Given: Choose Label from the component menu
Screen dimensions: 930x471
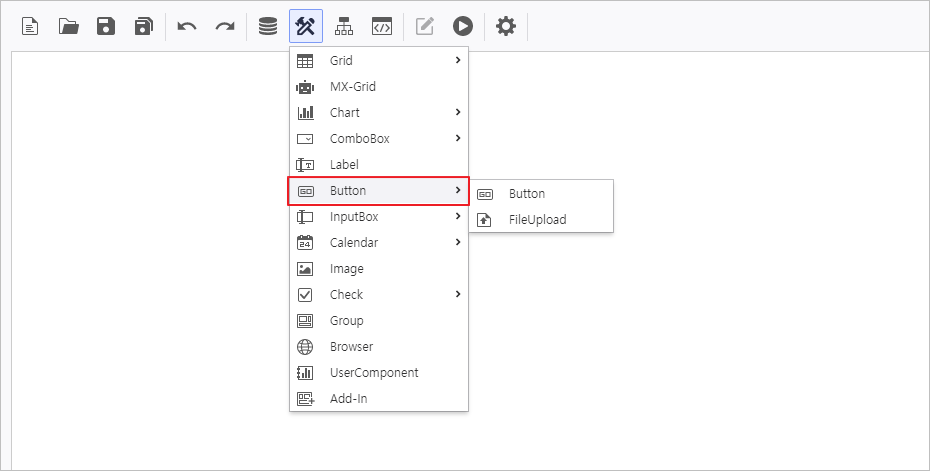Looking at the screenshot, I should [344, 165].
